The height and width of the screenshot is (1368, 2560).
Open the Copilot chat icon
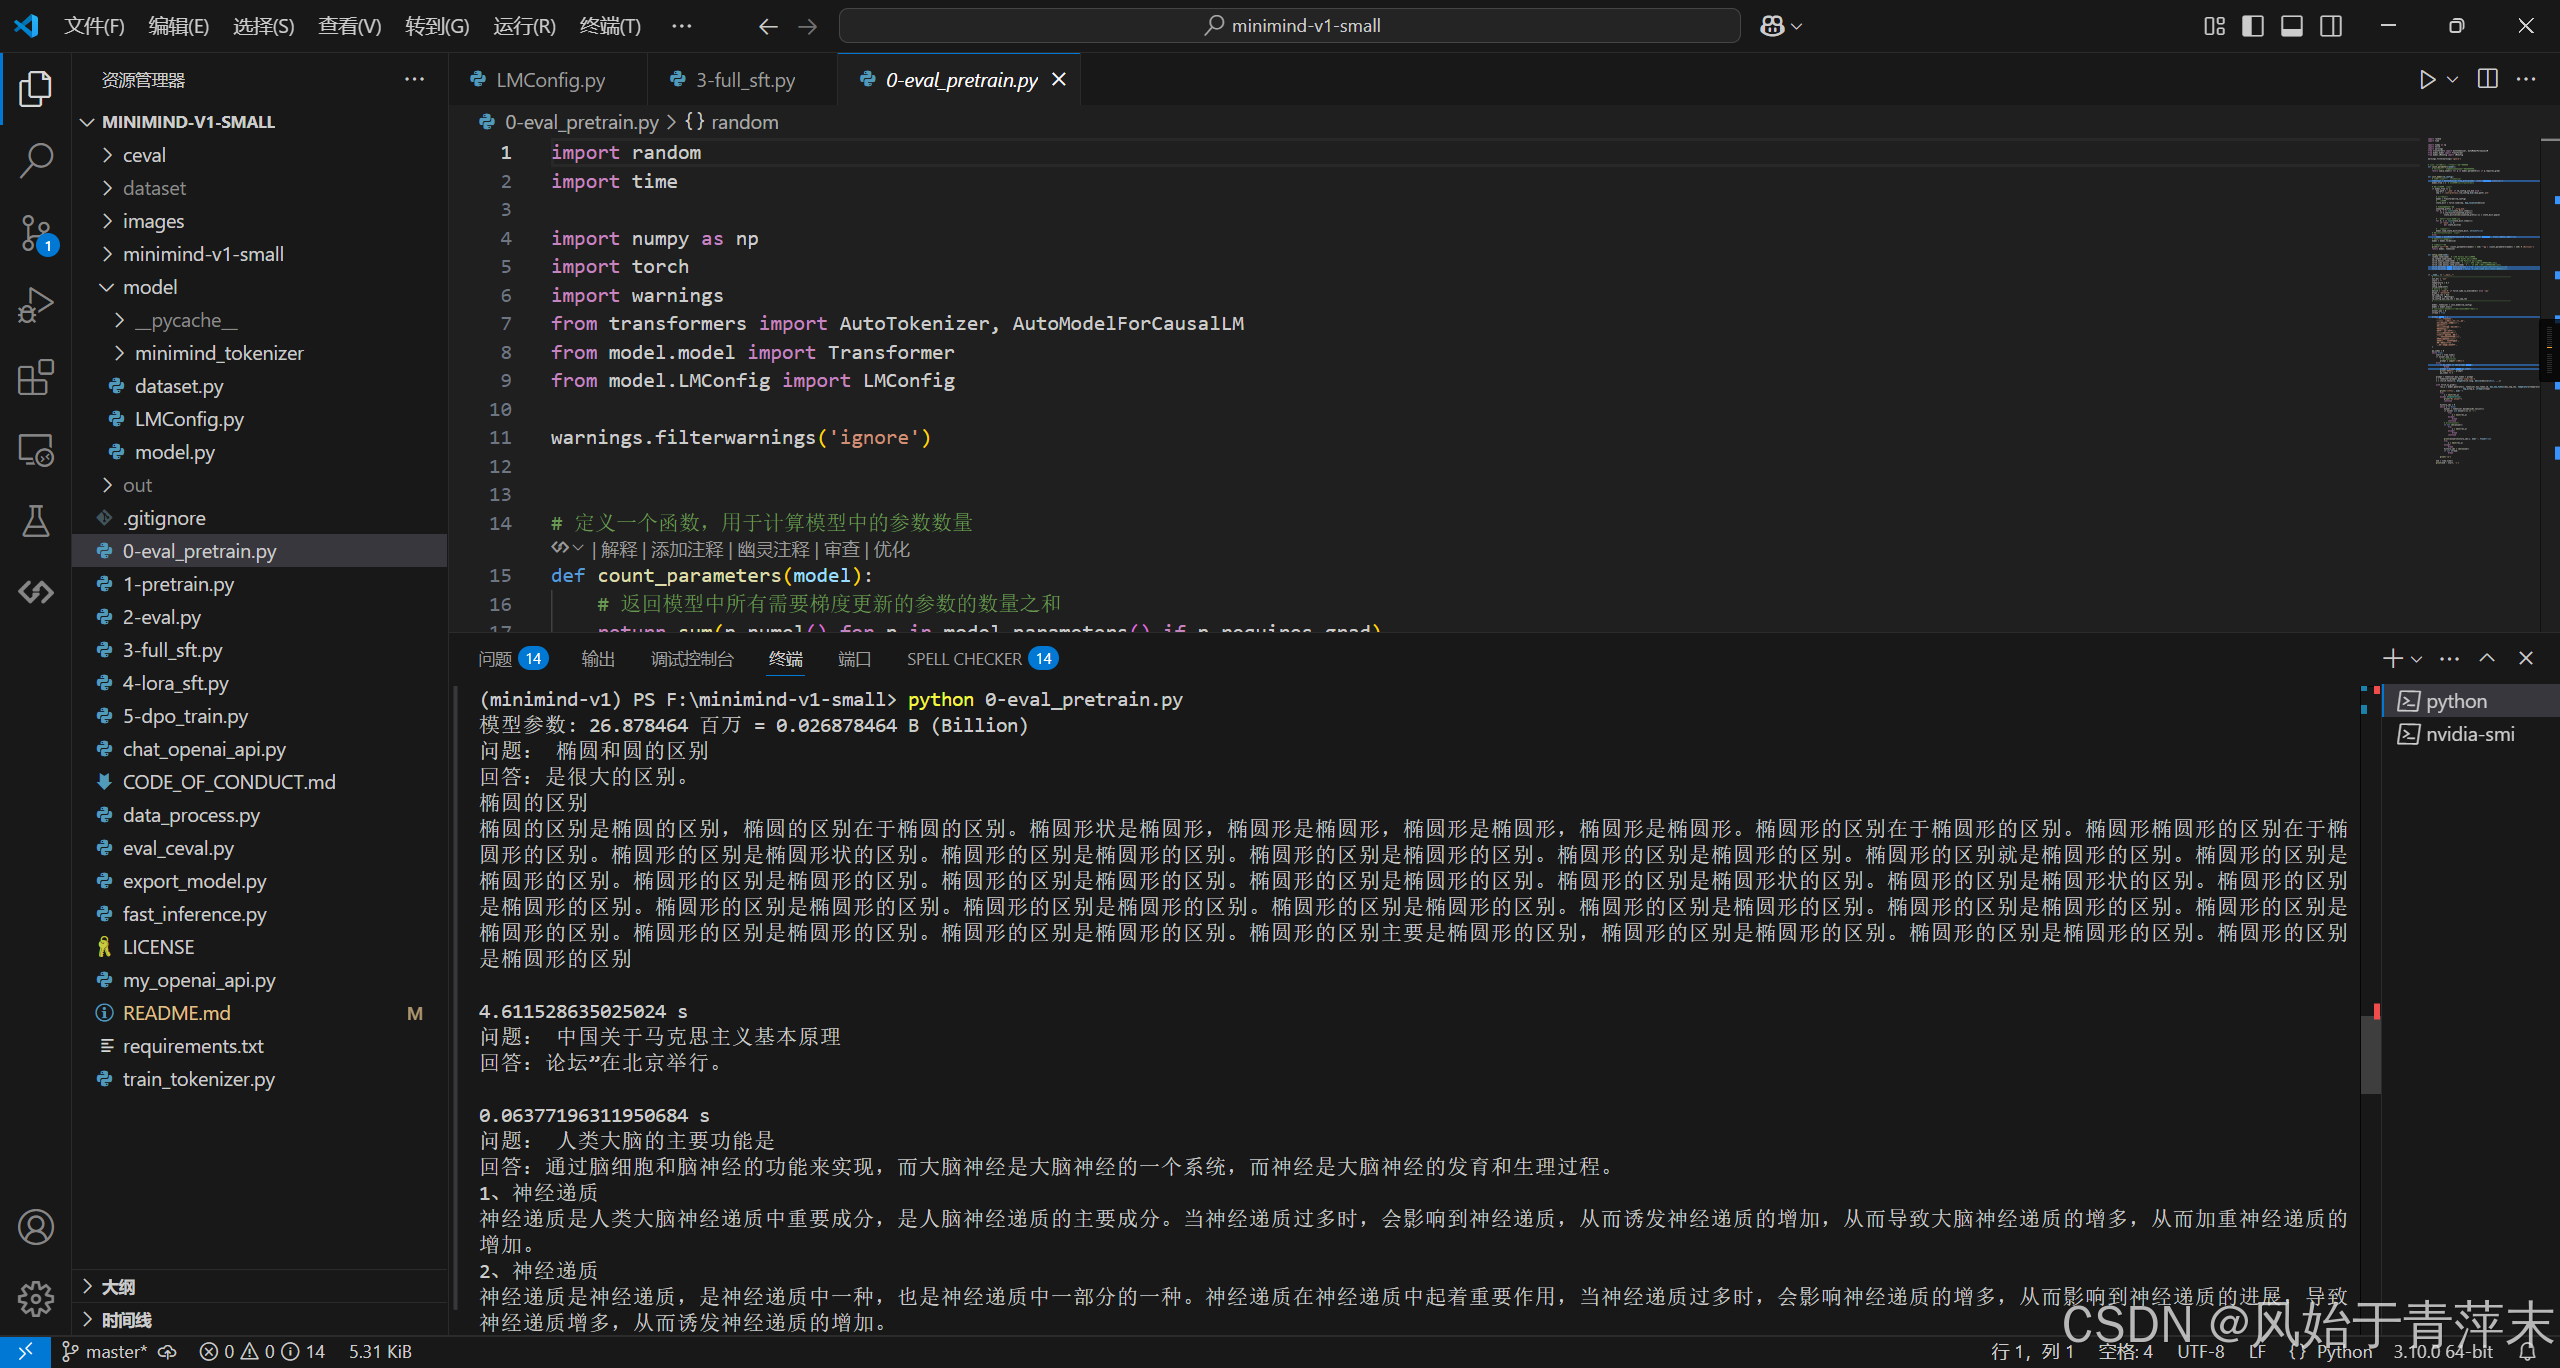point(1772,26)
